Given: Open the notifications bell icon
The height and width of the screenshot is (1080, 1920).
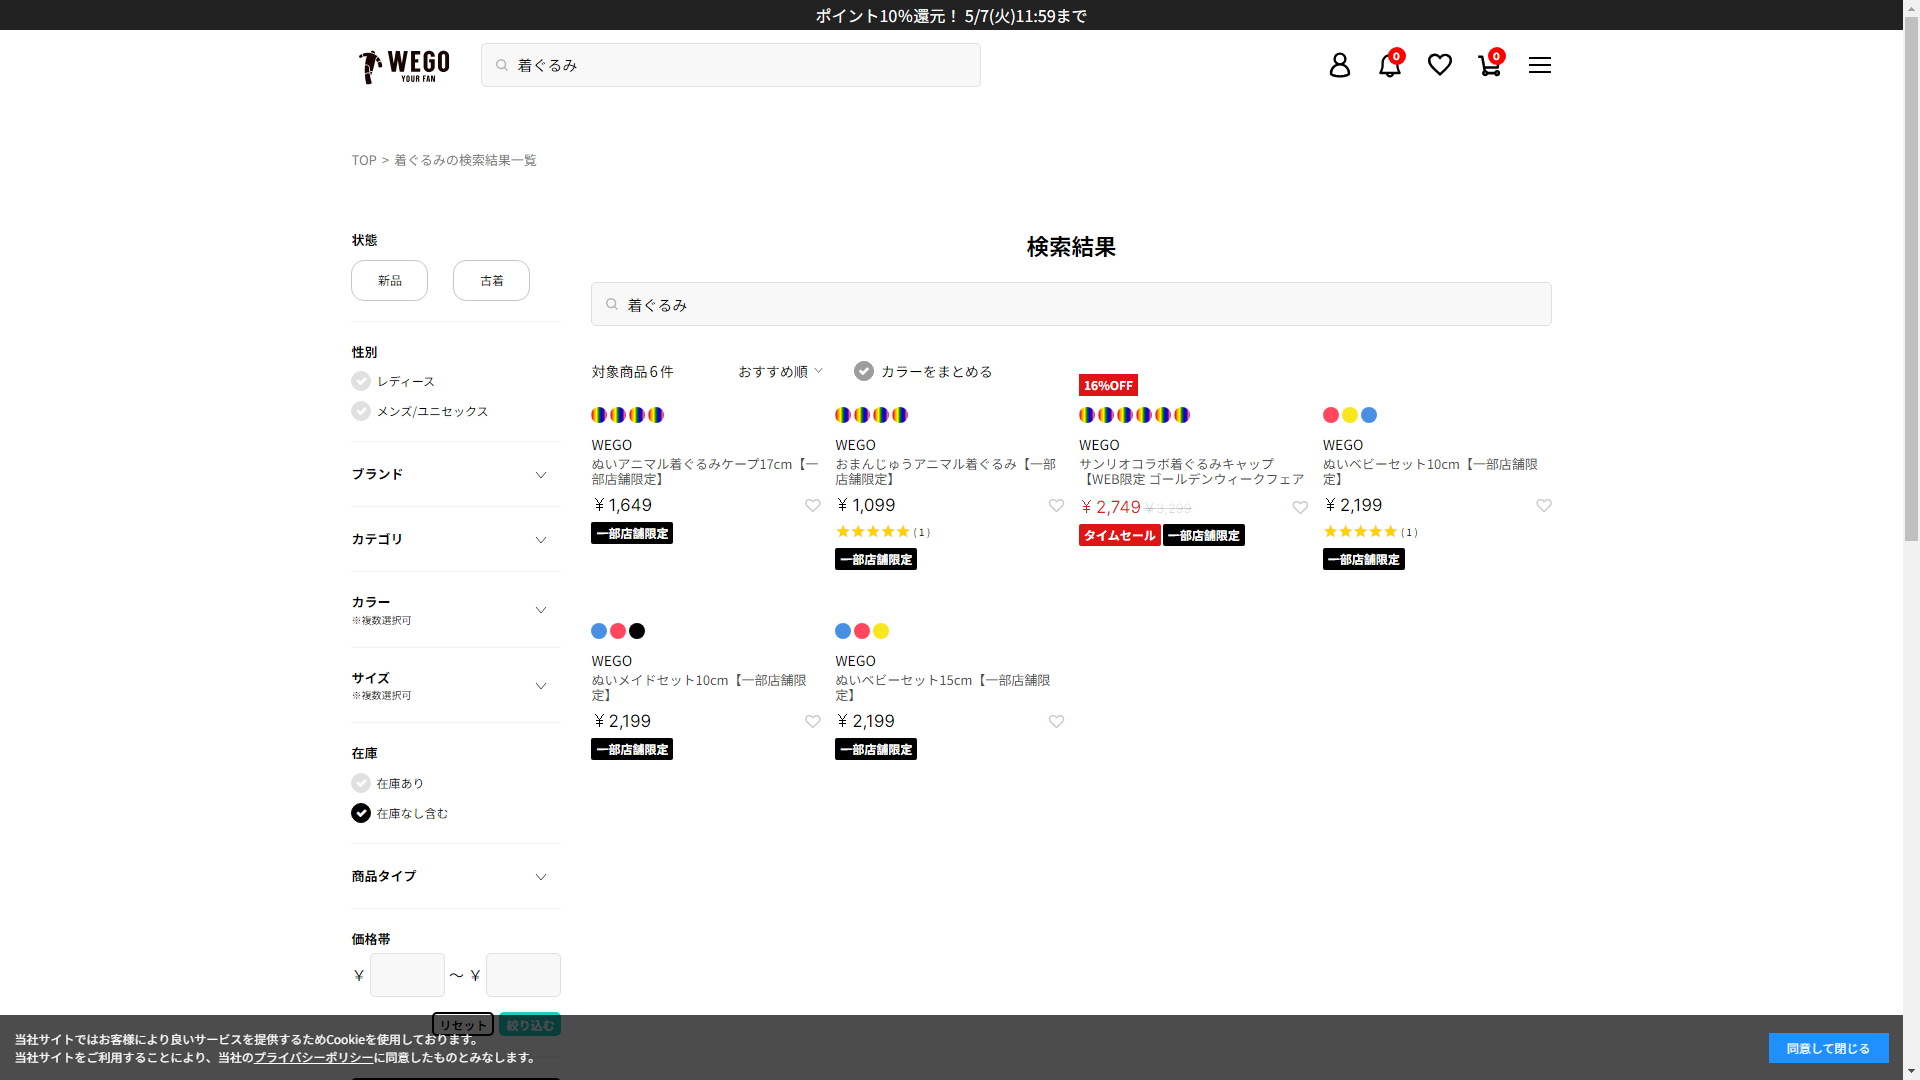Looking at the screenshot, I should [1389, 65].
